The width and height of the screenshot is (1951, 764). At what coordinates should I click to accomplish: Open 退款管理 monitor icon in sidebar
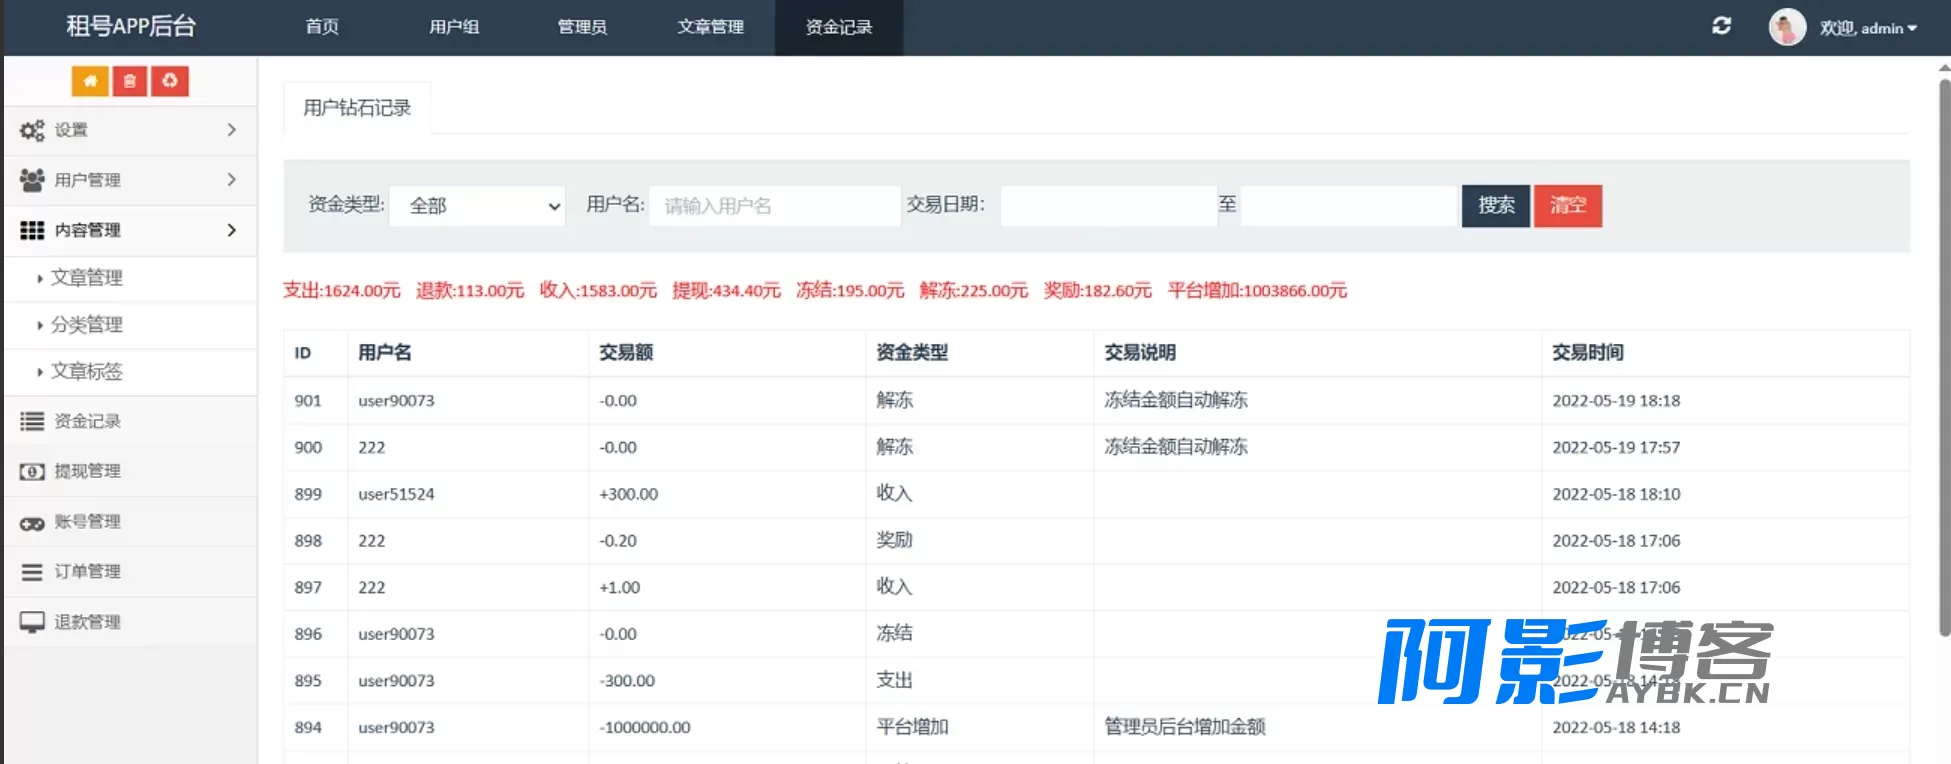pos(32,622)
